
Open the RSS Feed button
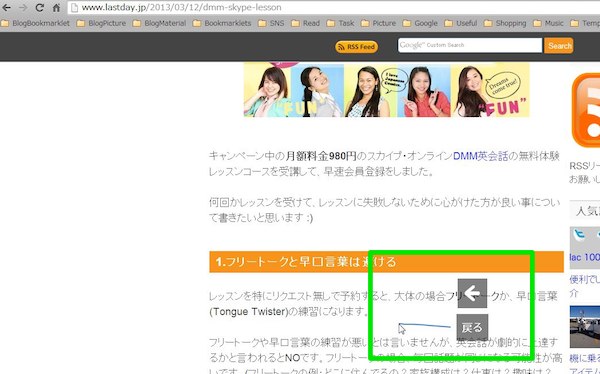point(357,47)
